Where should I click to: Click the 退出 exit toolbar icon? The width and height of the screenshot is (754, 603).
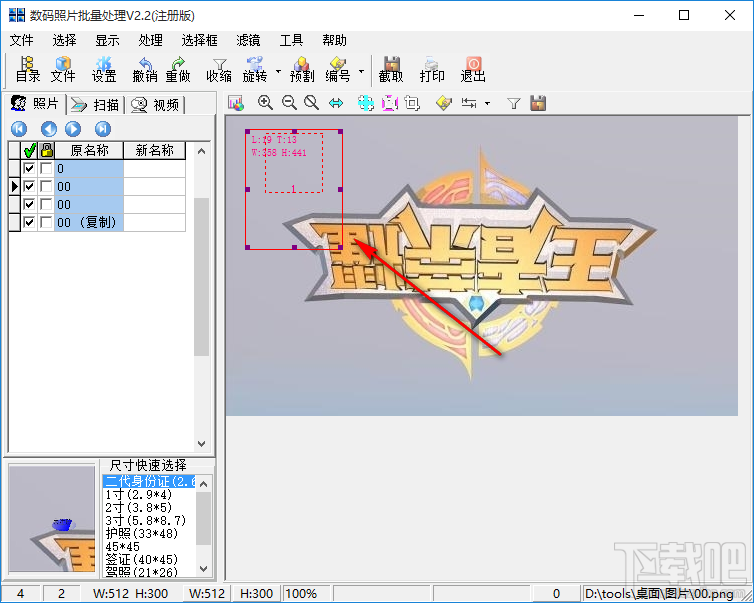pos(473,69)
